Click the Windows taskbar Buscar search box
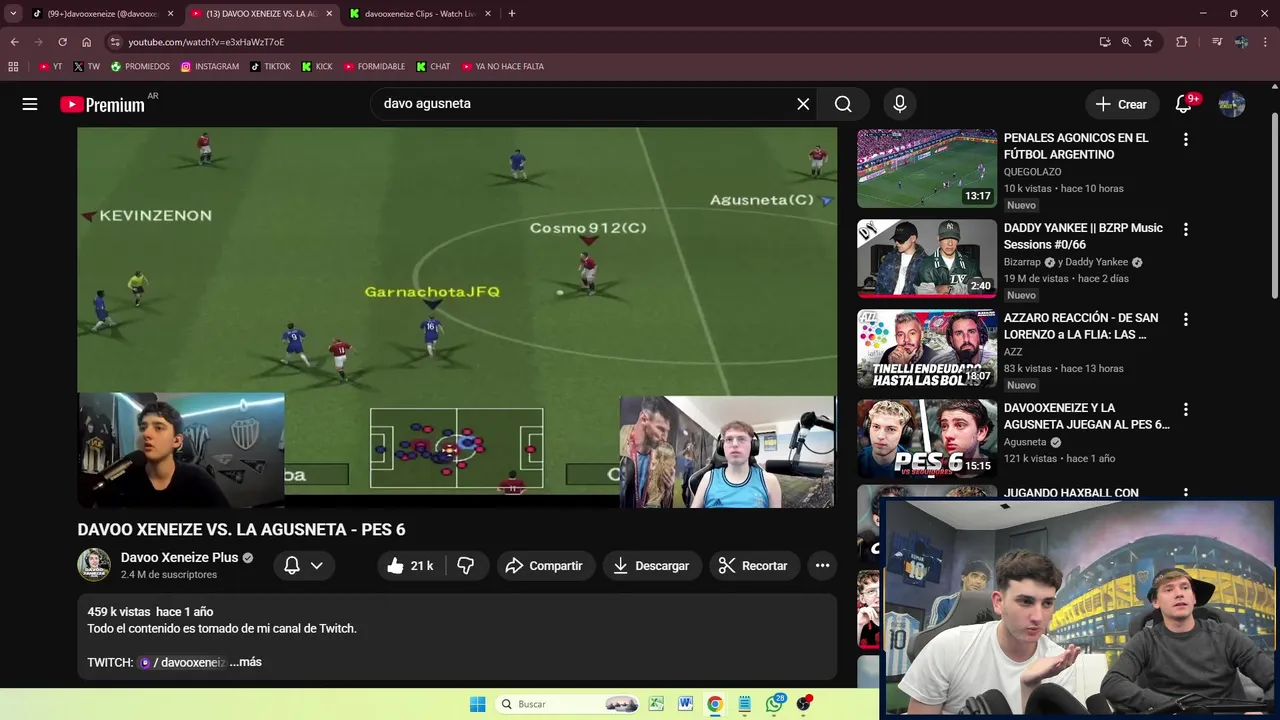This screenshot has width=1280, height=720. (568, 704)
